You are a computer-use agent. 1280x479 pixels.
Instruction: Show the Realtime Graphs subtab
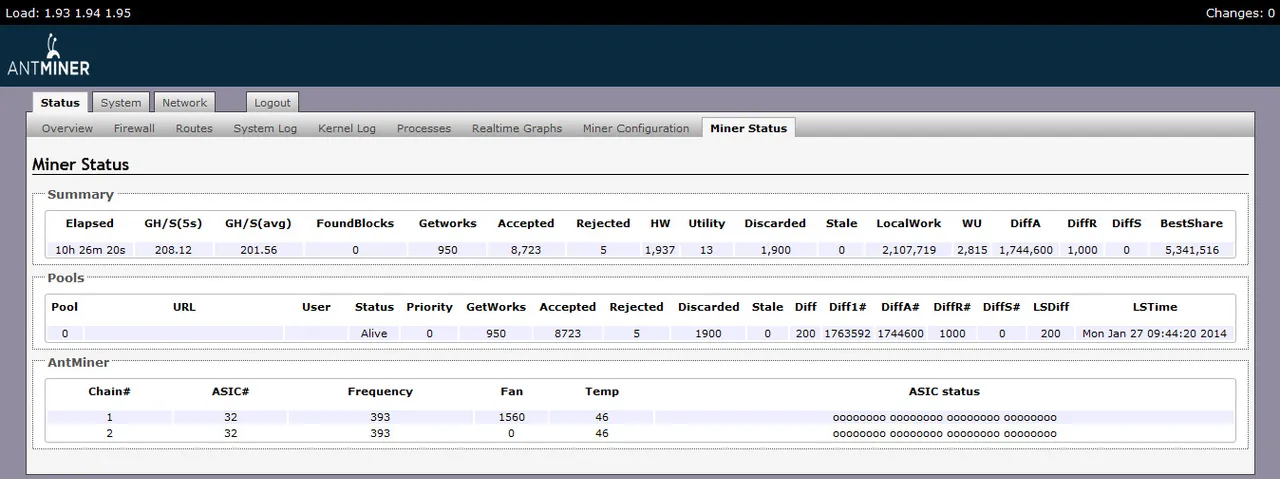click(517, 128)
